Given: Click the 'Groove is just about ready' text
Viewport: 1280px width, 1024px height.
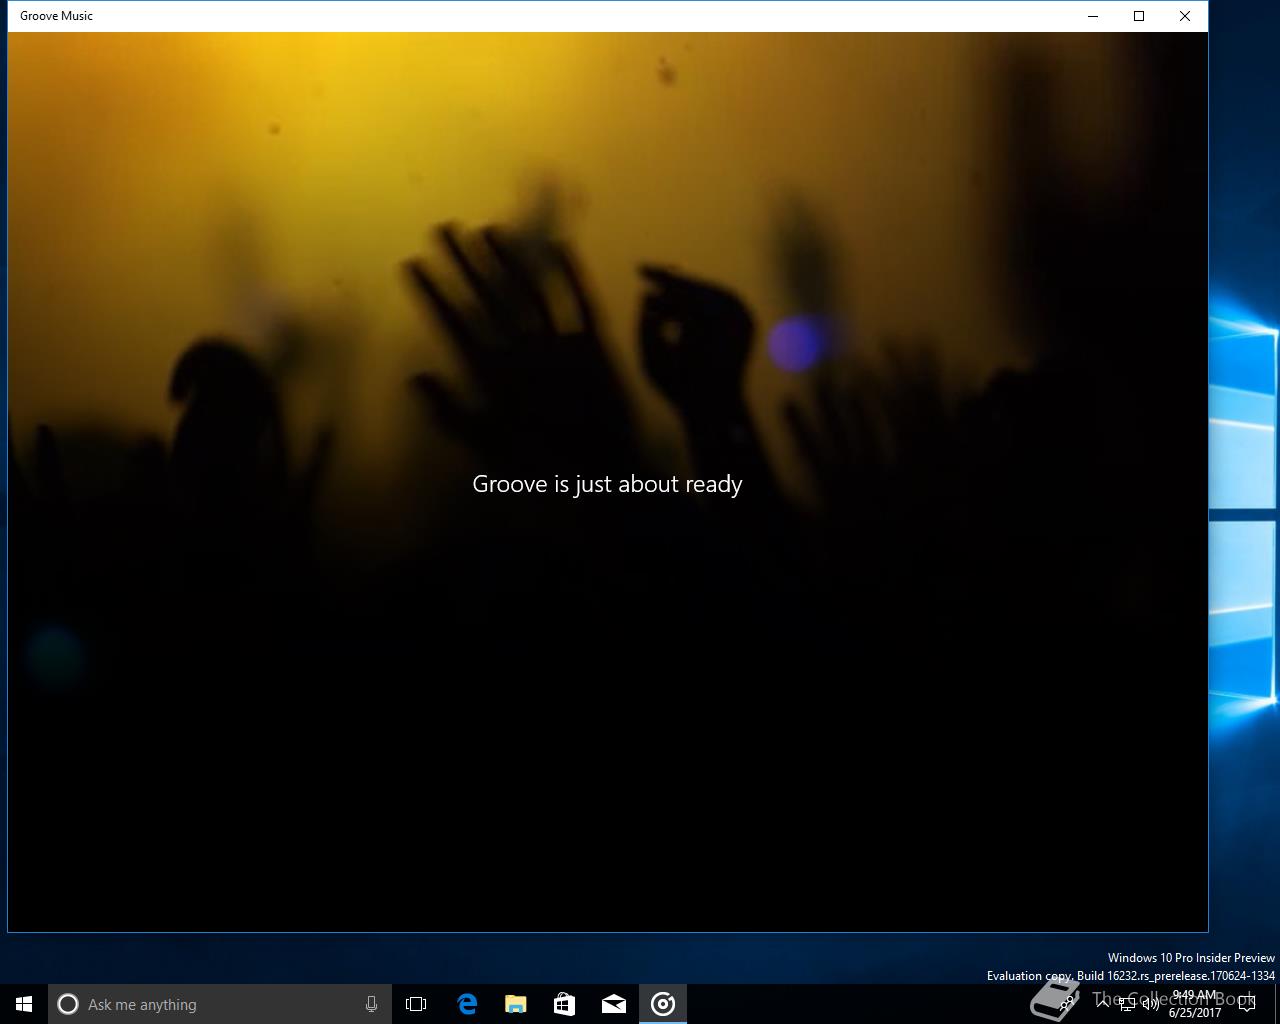Looking at the screenshot, I should 607,484.
